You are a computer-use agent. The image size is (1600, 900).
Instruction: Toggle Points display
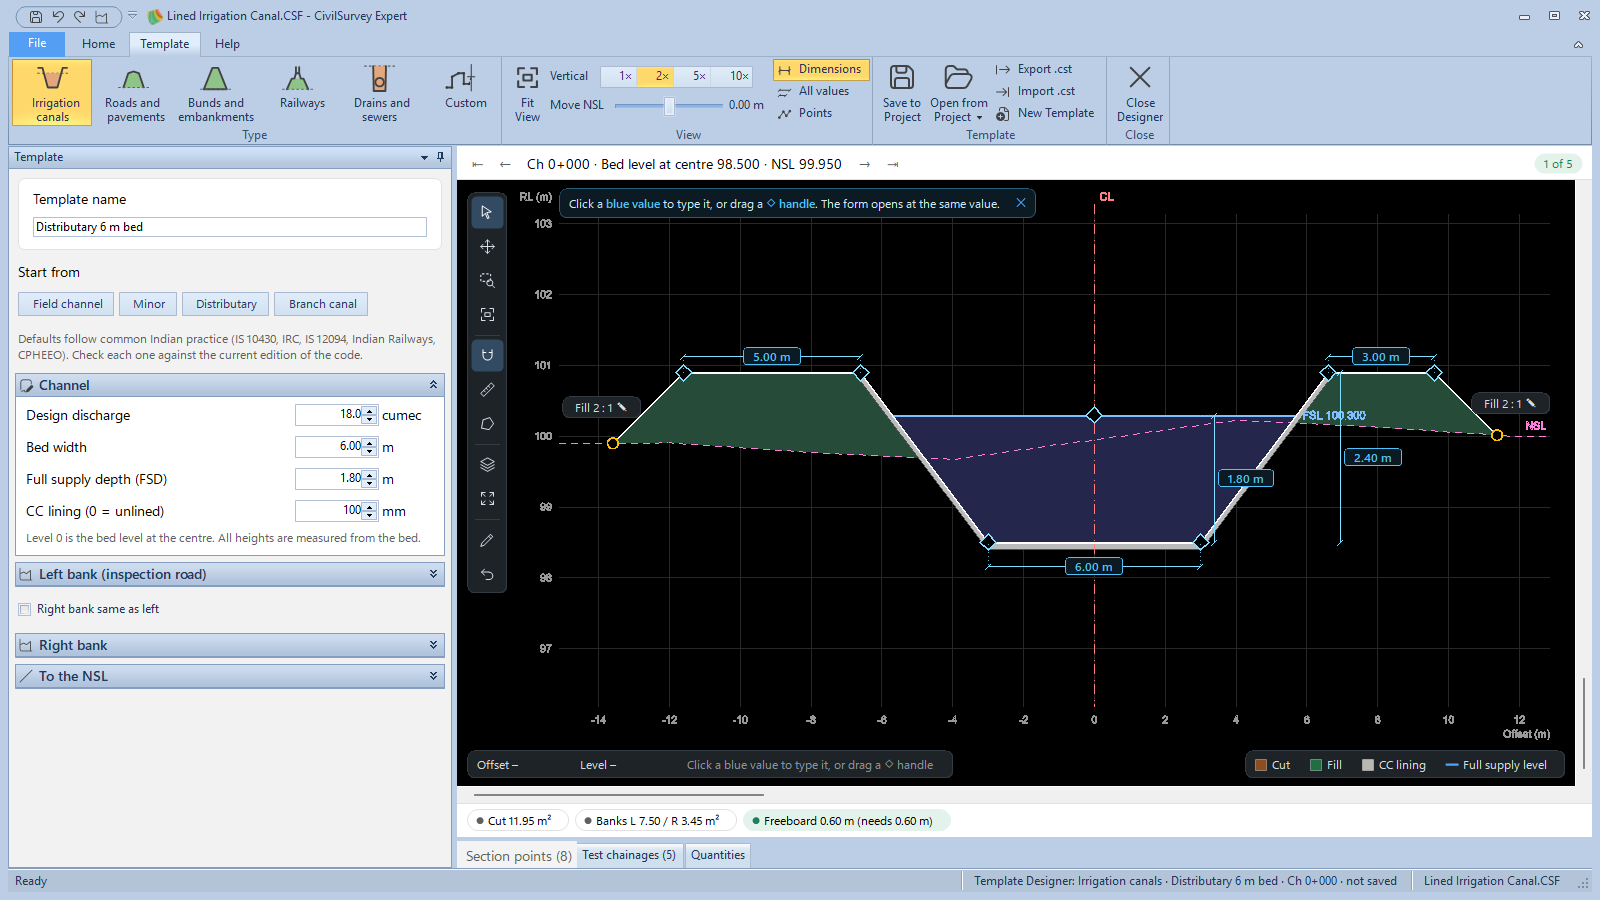pos(806,113)
